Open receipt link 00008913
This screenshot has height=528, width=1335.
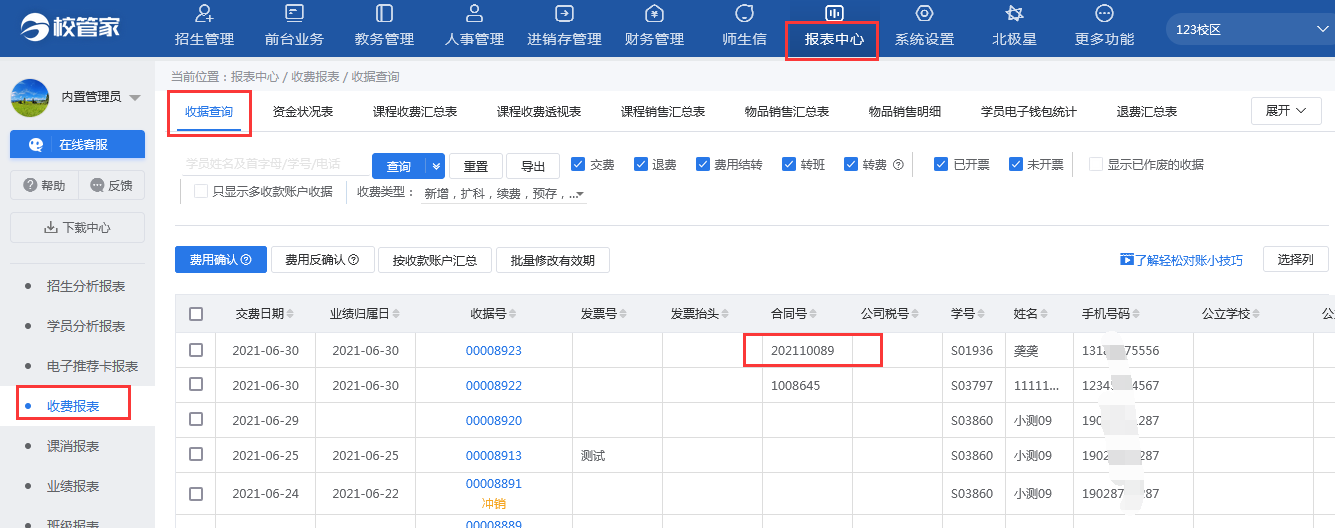(x=494, y=456)
